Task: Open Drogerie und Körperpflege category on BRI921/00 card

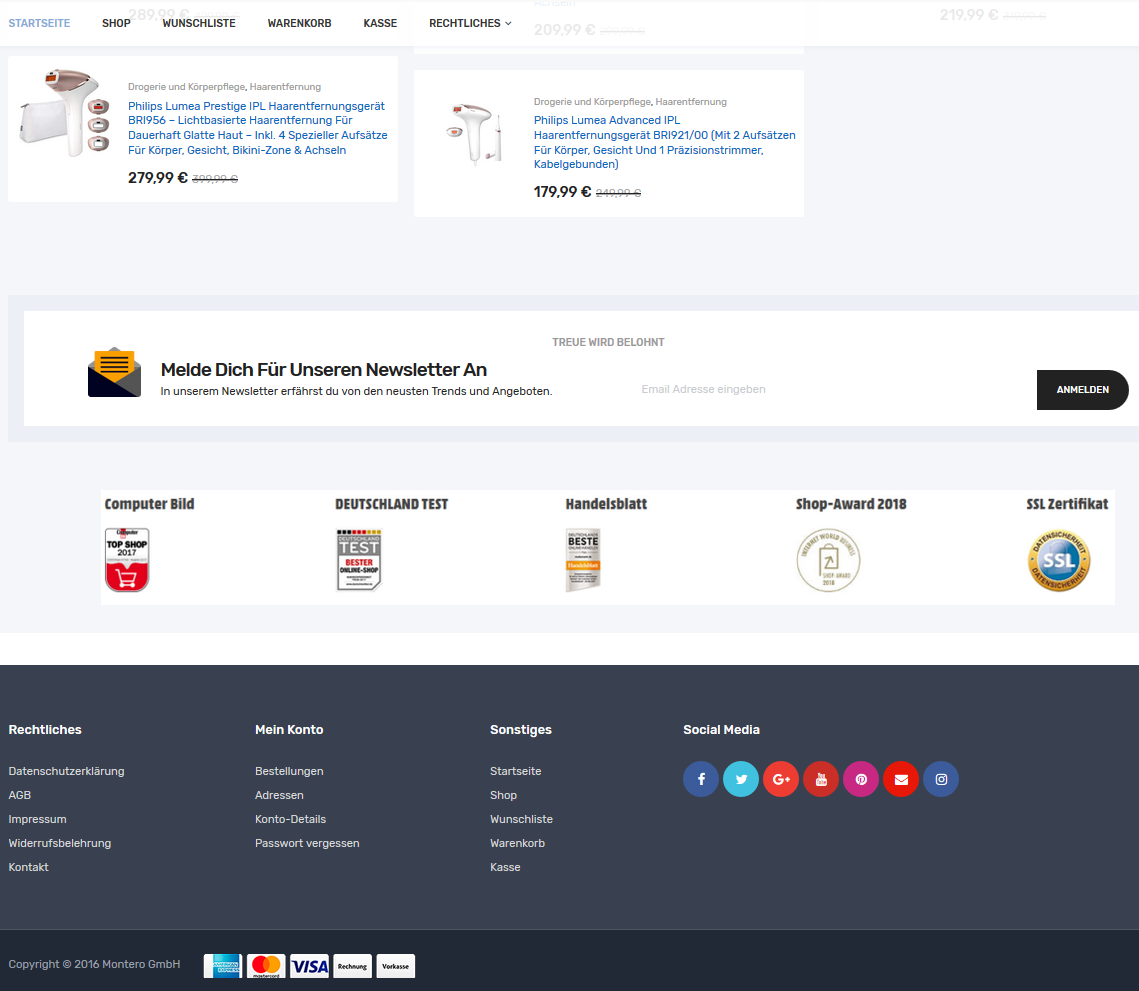Action: 593,102
